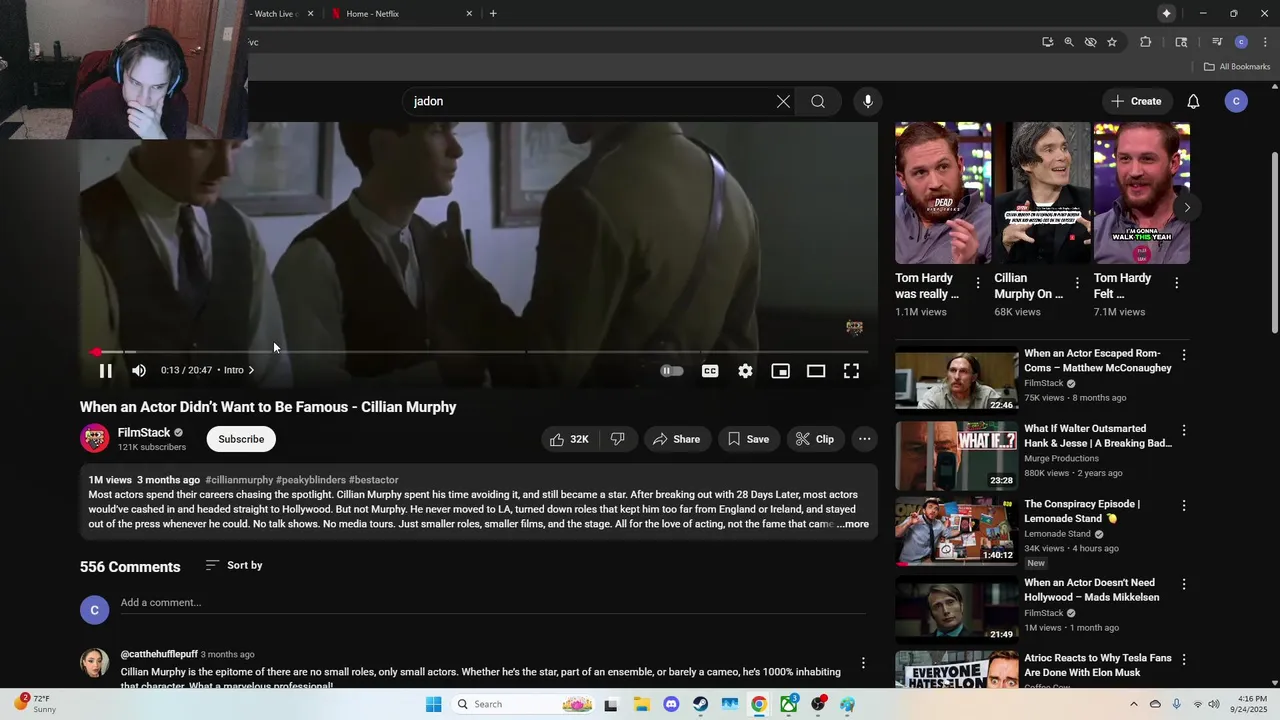Screen dimensions: 1280x720
Task: Open options for Conspiracy Episode video
Action: [x=1184, y=506]
